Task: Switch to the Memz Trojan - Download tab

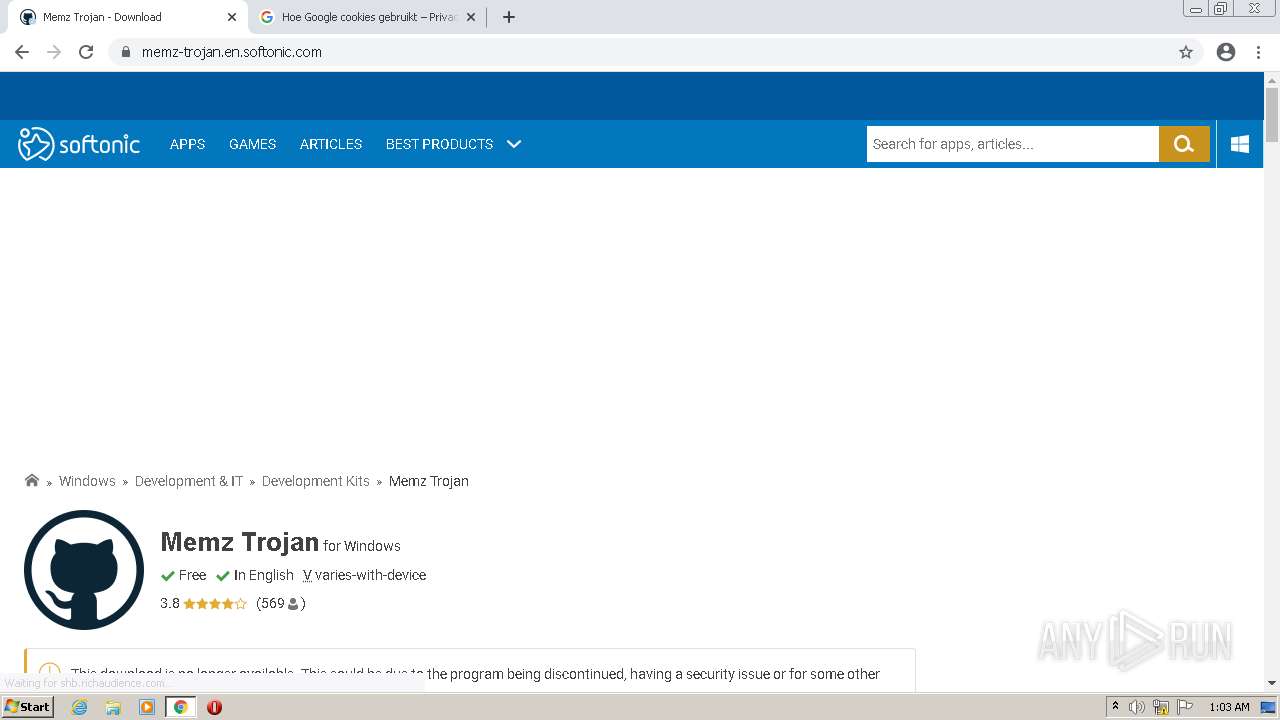Action: pyautogui.click(x=127, y=17)
